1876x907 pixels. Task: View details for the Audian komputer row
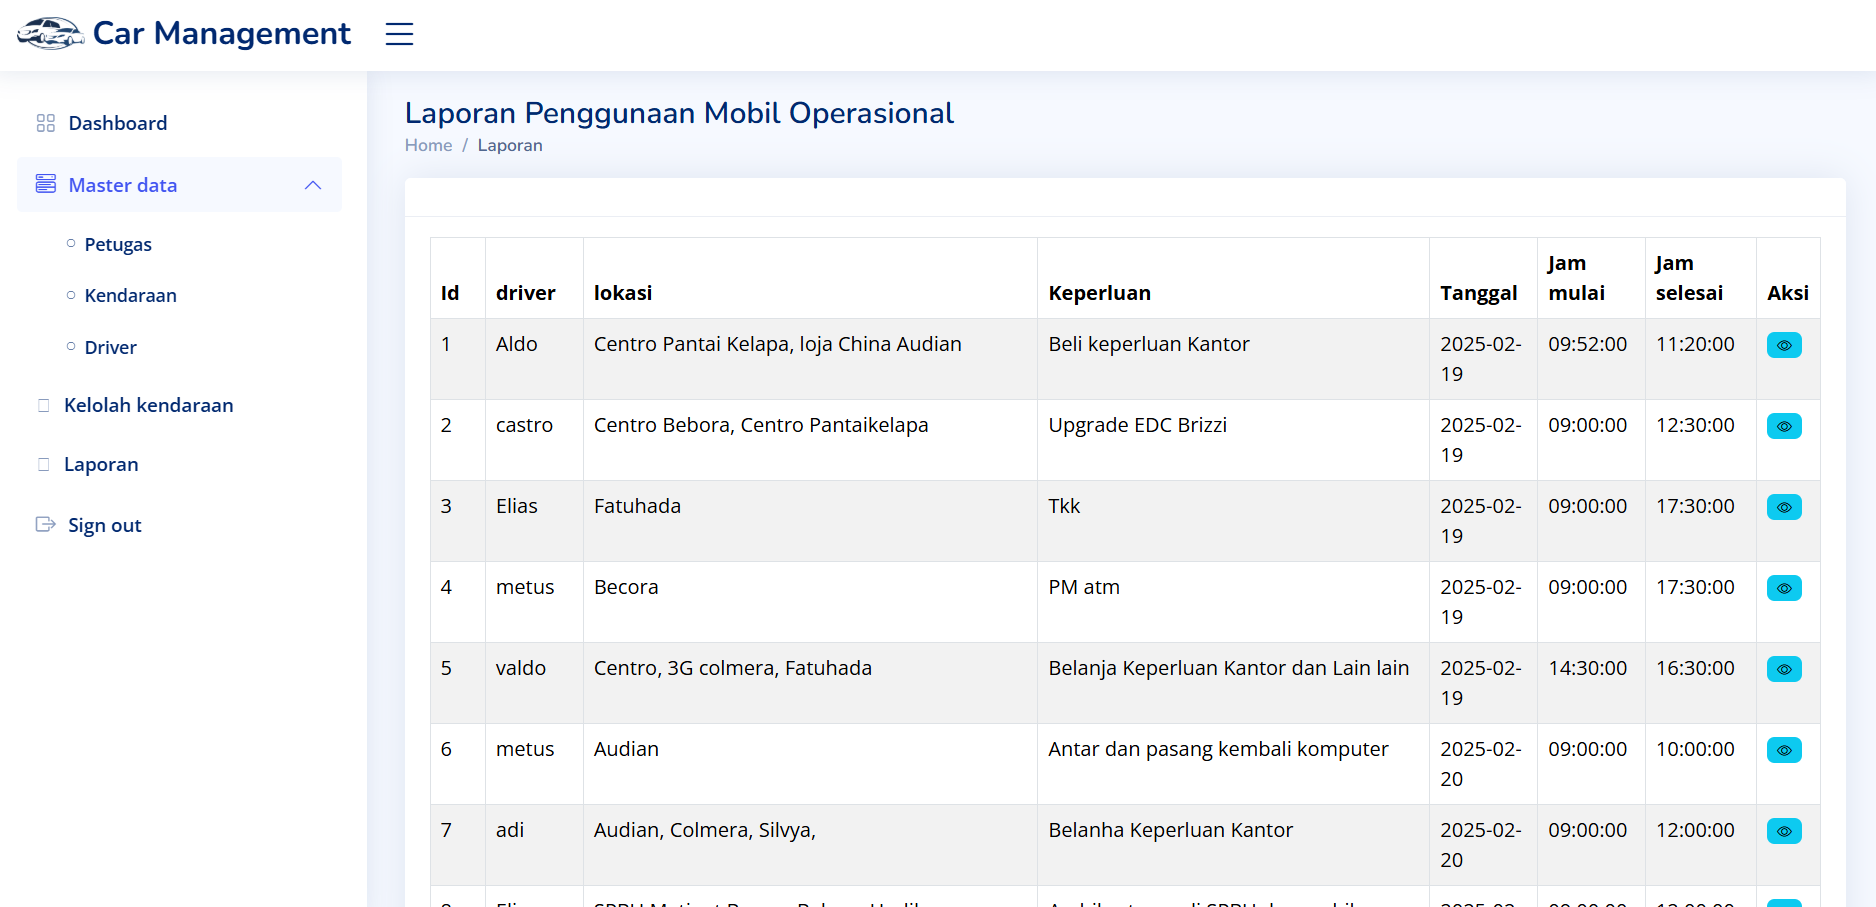tap(1784, 750)
